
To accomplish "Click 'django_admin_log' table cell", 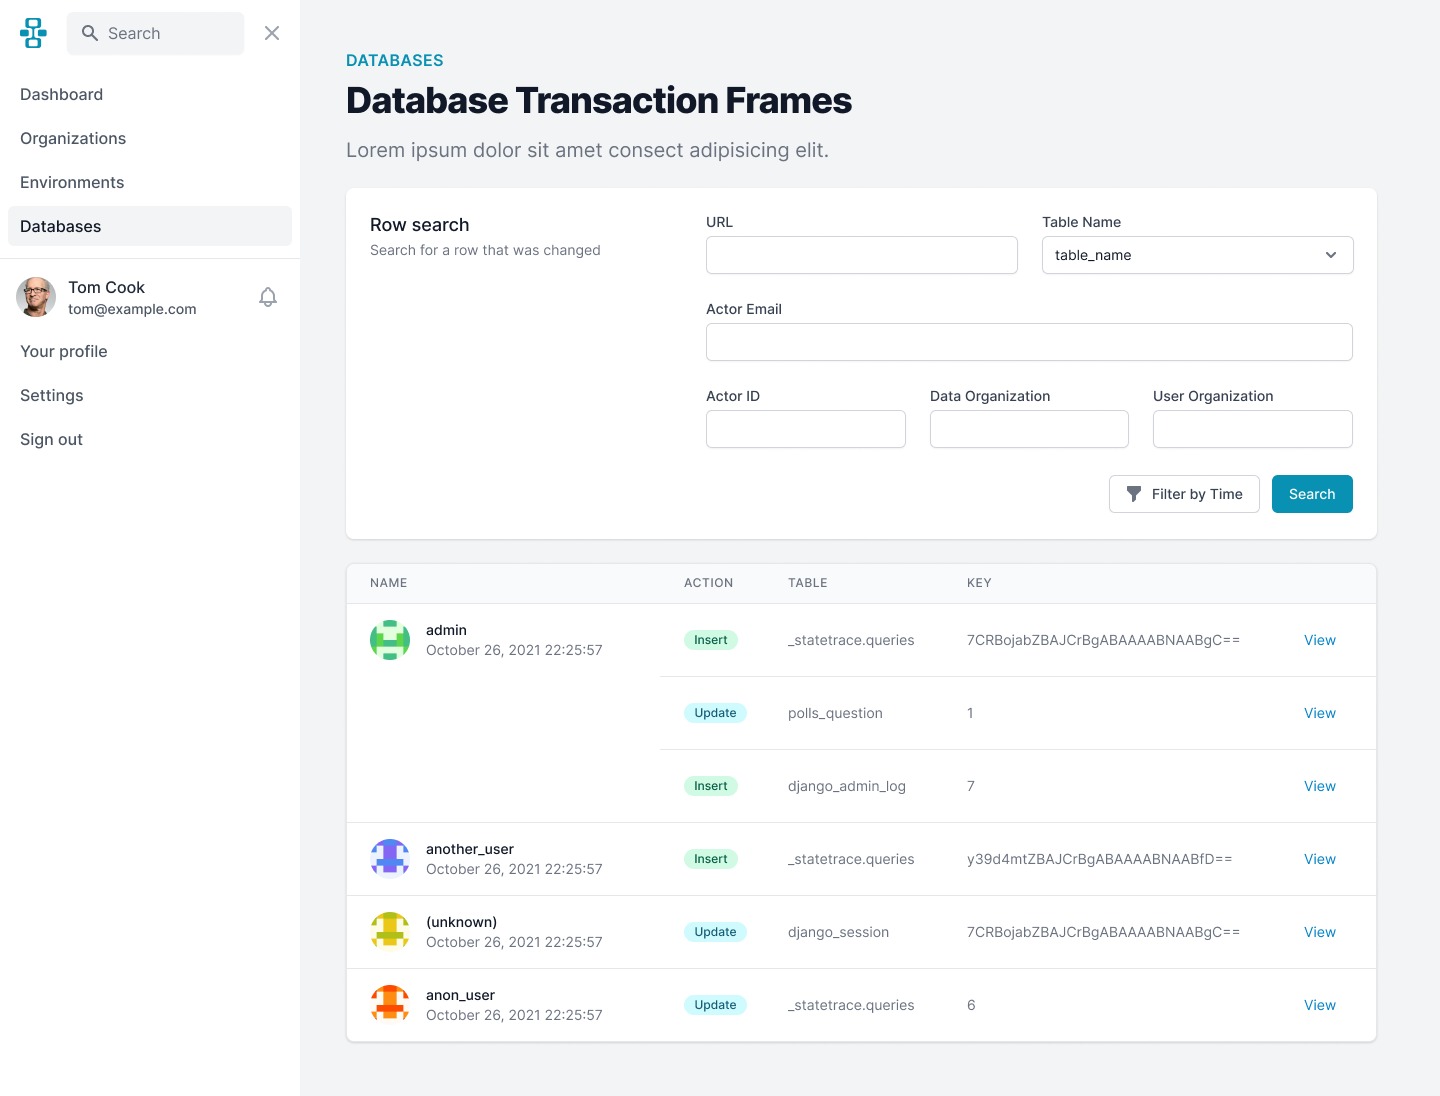I will click(847, 786).
